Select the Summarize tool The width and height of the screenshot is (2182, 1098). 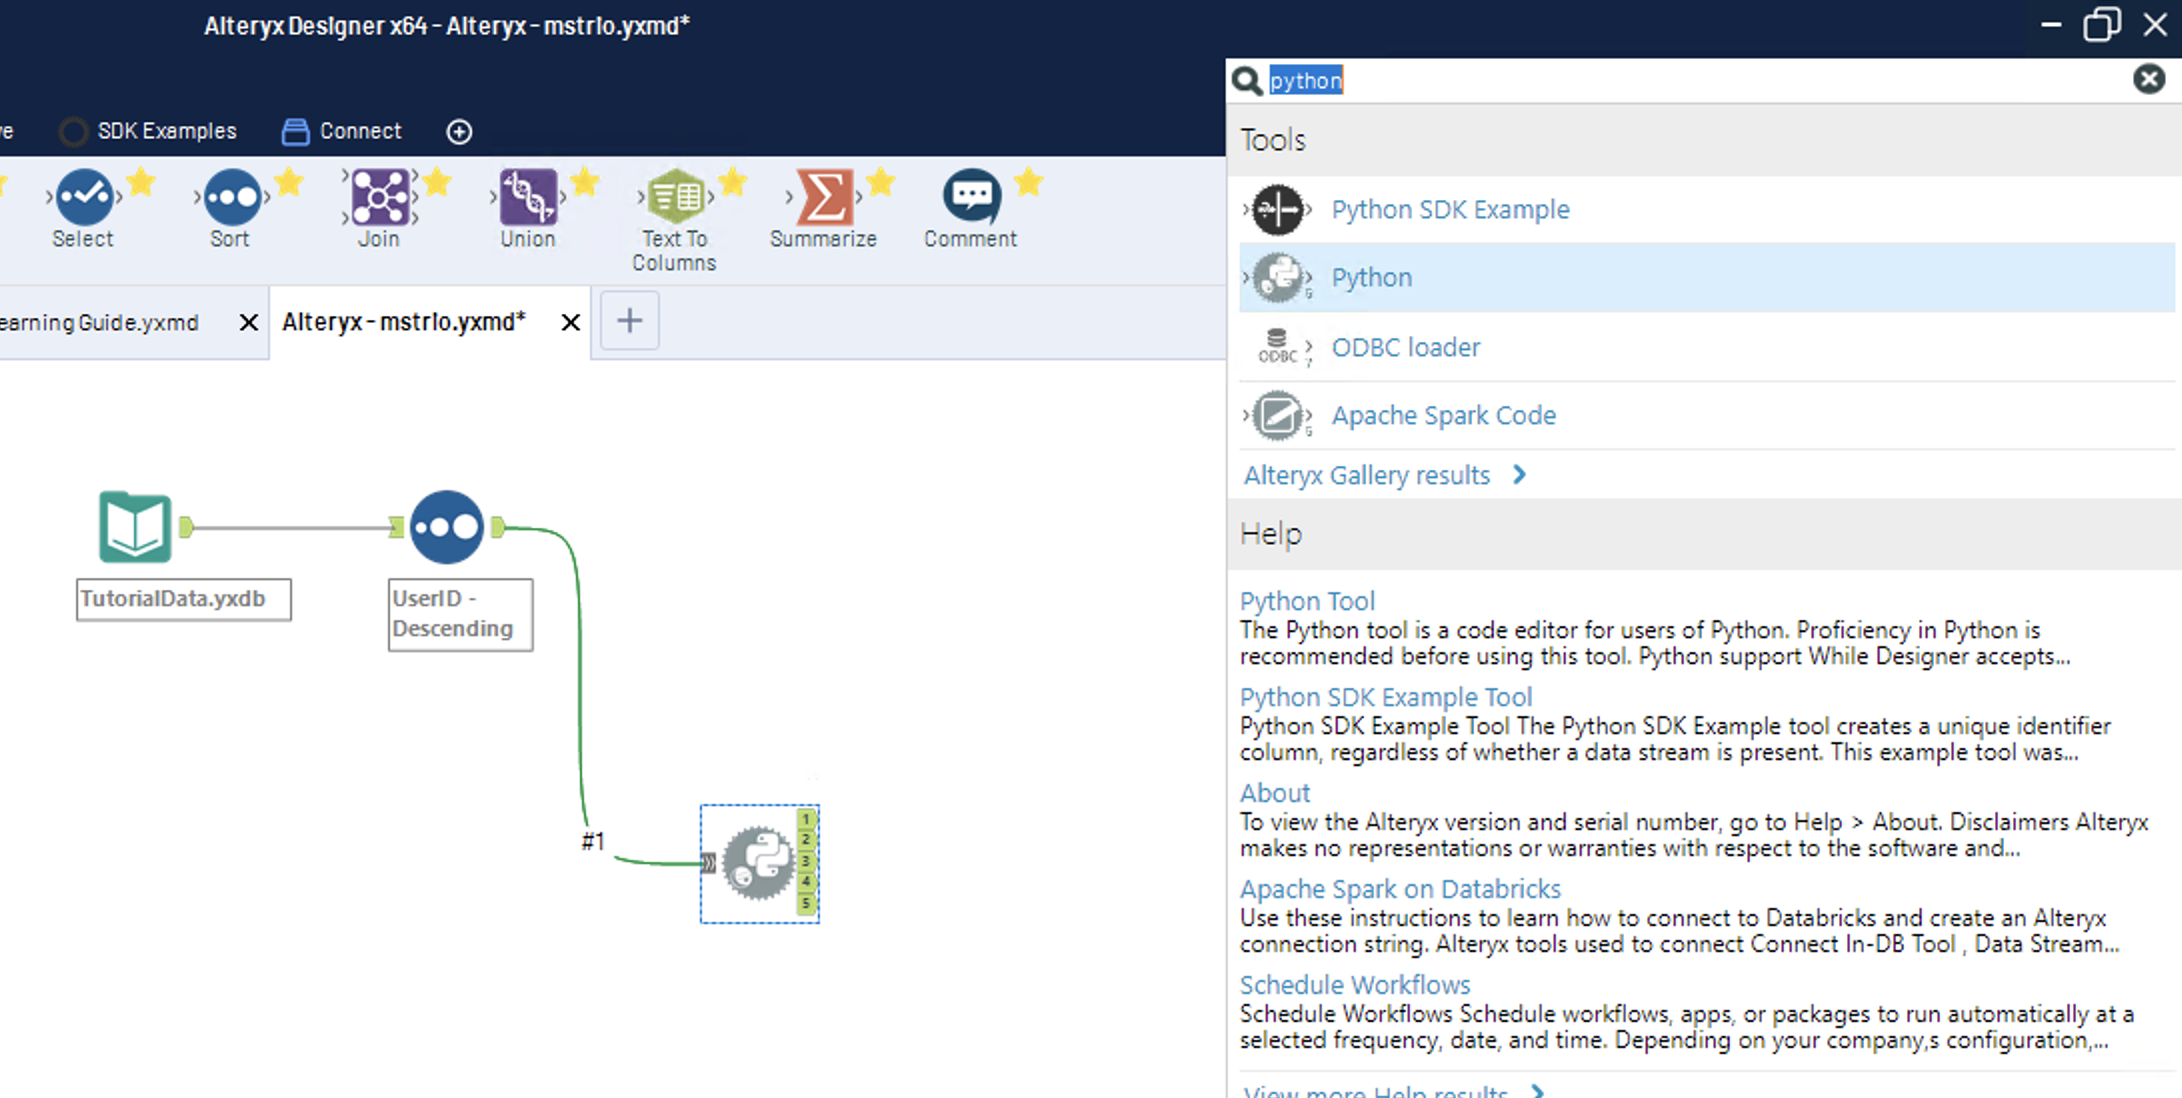pos(824,200)
